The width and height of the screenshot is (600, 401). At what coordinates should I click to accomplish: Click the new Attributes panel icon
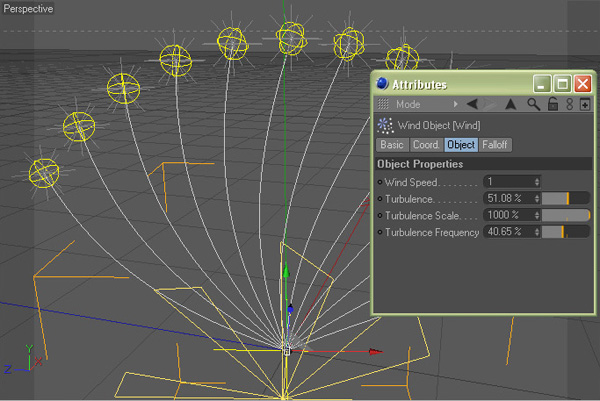tap(585, 104)
